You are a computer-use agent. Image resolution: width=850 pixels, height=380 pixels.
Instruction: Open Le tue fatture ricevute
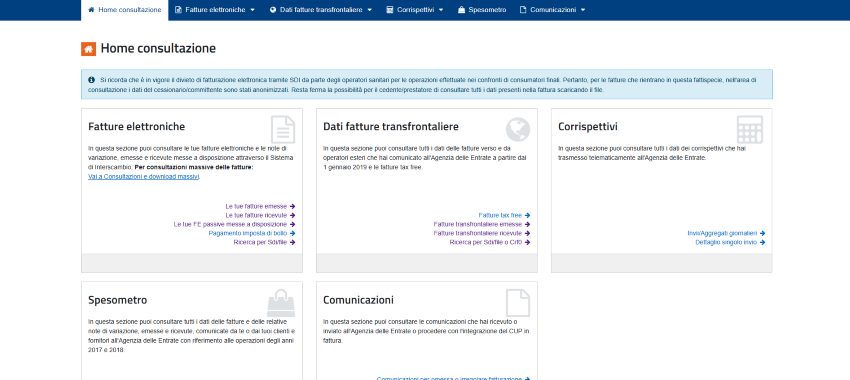tap(260, 215)
